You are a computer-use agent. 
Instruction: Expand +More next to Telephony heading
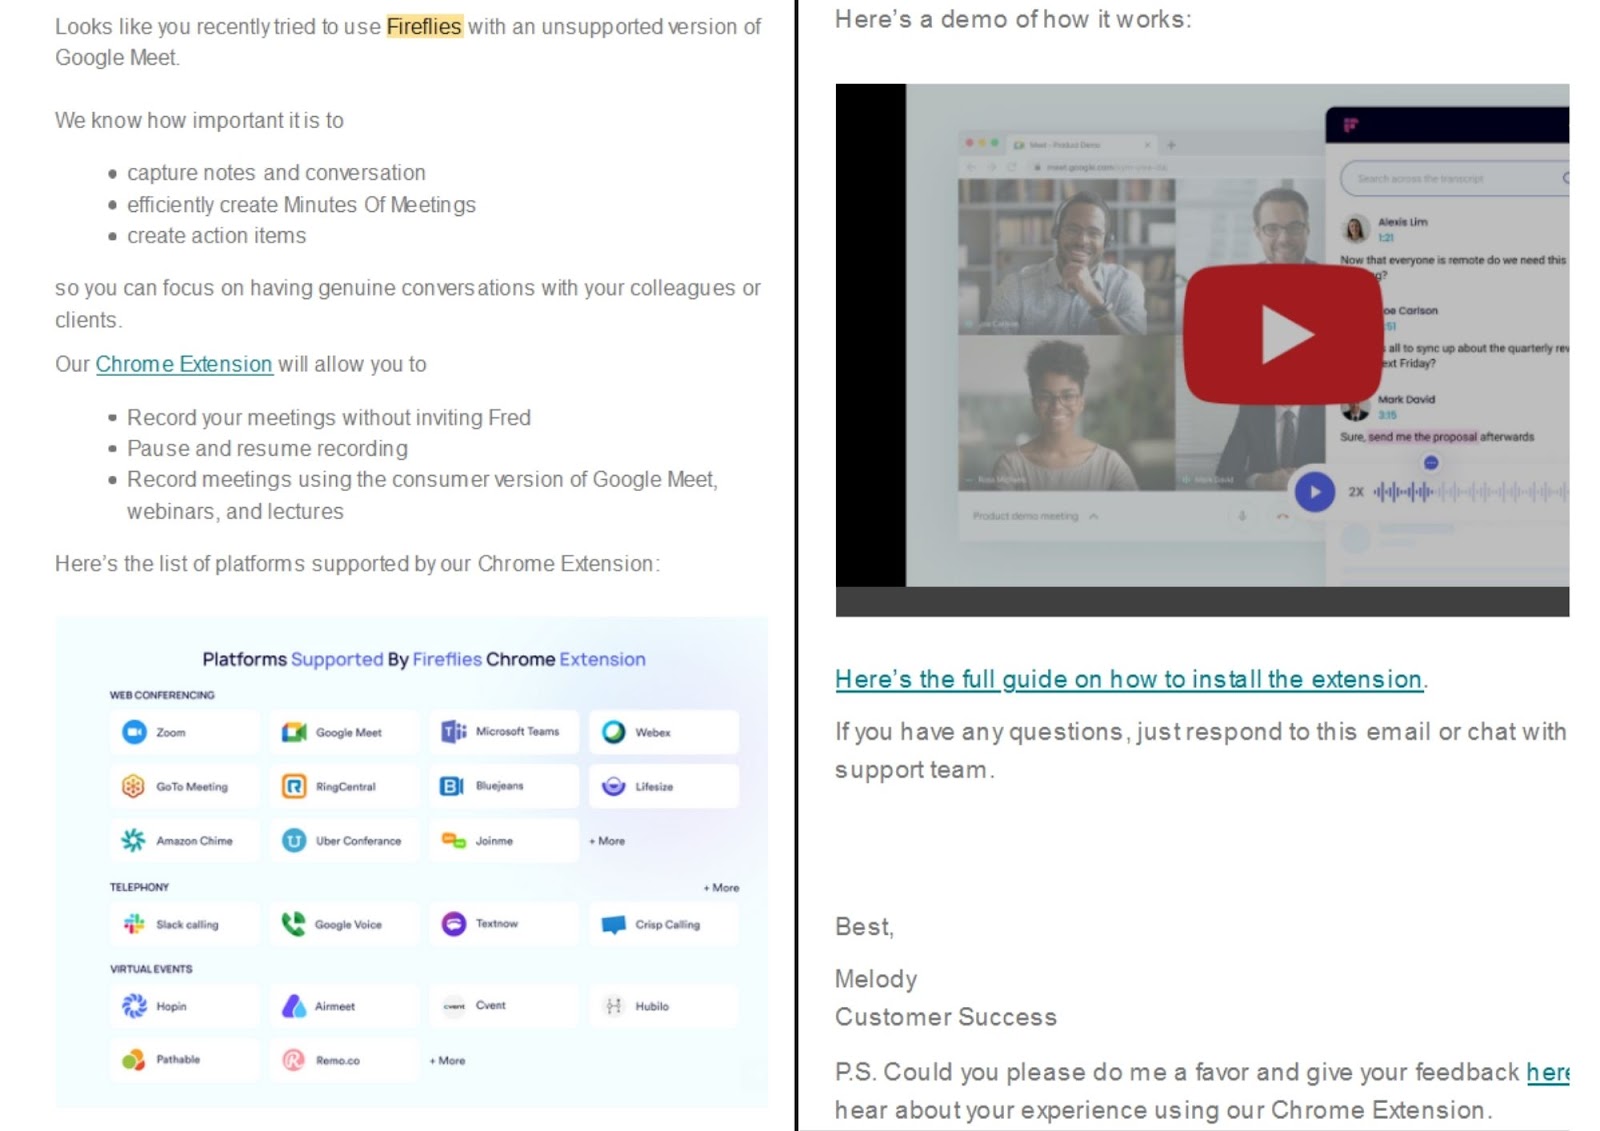(721, 888)
